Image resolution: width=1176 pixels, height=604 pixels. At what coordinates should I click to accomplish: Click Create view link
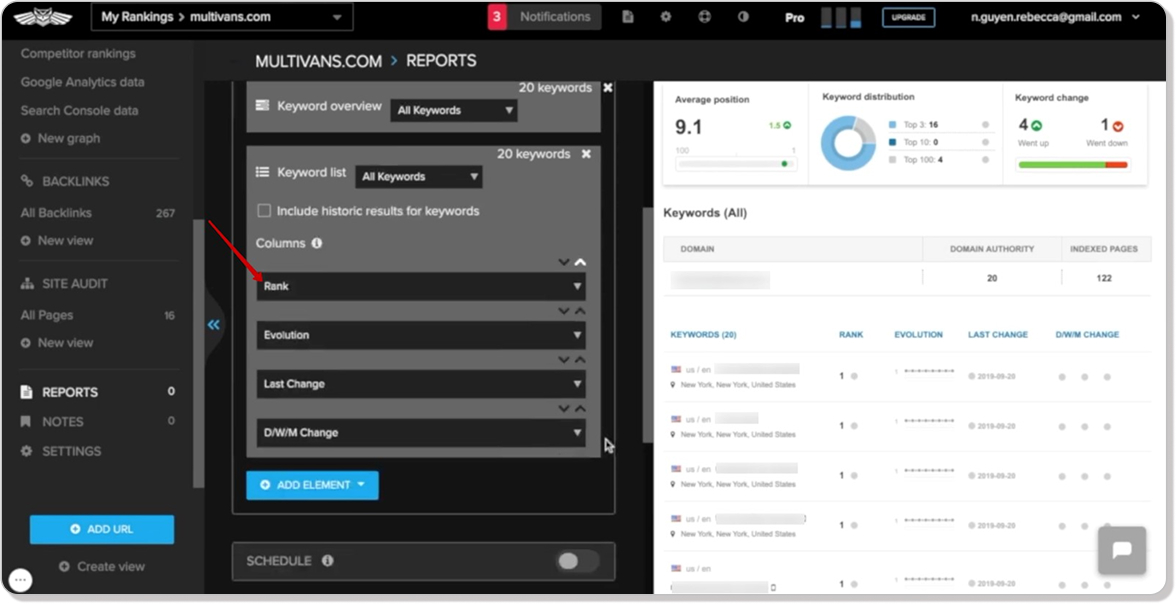(102, 566)
